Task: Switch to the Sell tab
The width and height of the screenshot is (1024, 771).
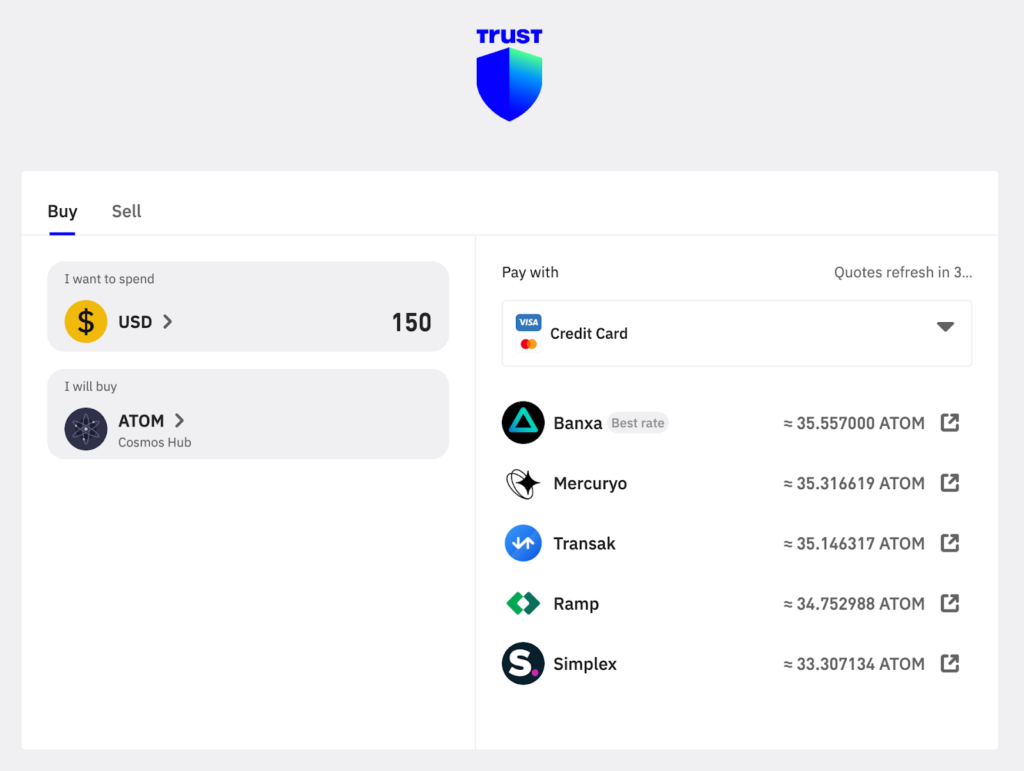Action: point(126,211)
